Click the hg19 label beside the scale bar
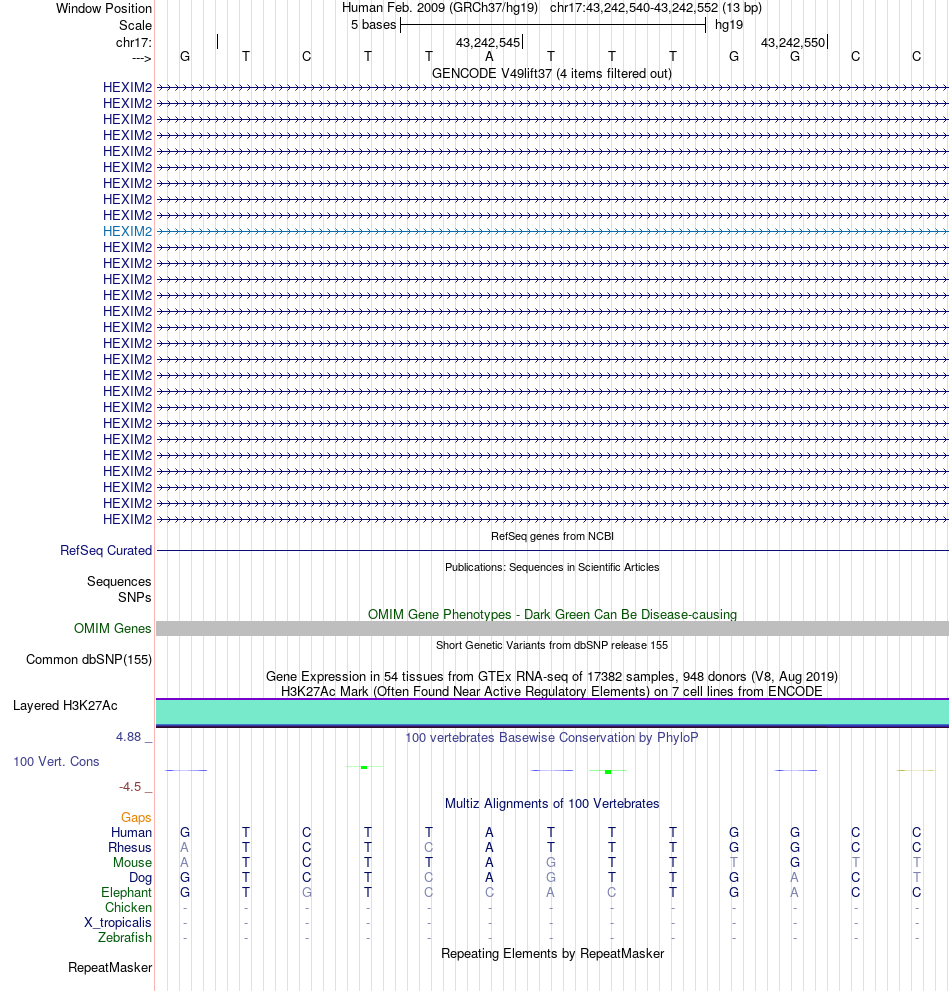Screen dimensions: 950x991 click(x=729, y=25)
